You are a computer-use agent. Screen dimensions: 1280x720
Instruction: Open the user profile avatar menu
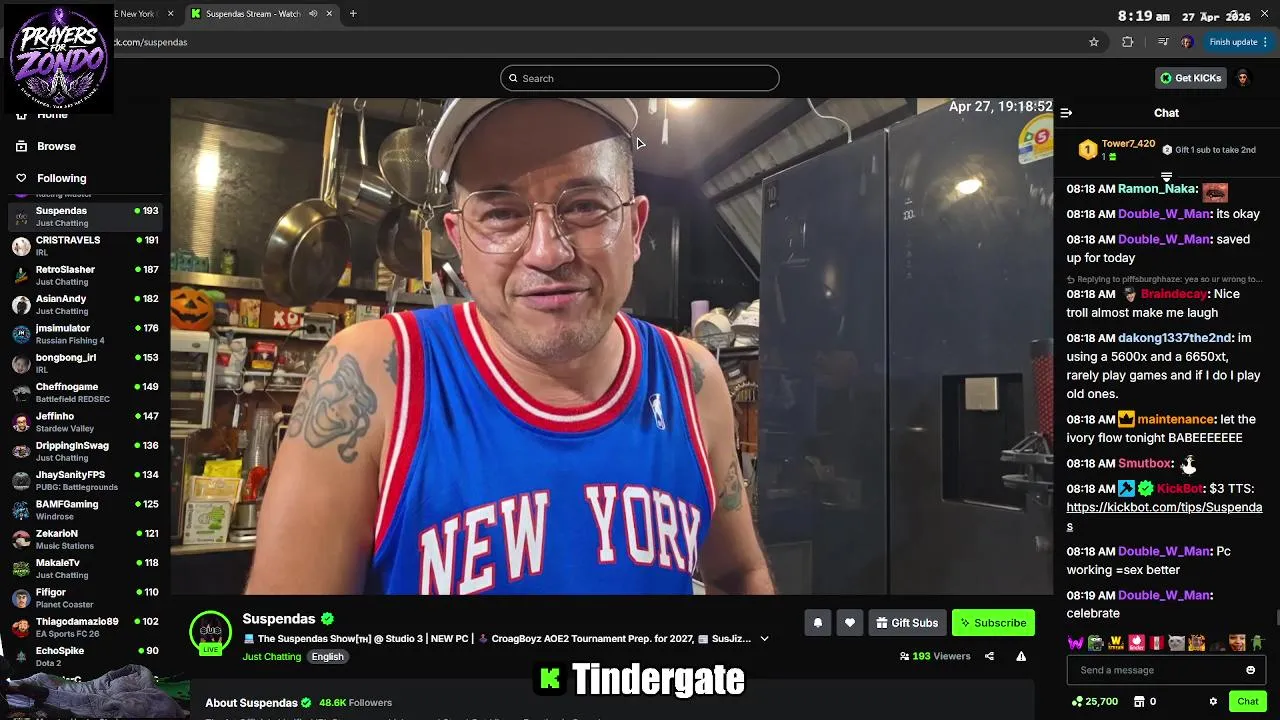point(1243,78)
